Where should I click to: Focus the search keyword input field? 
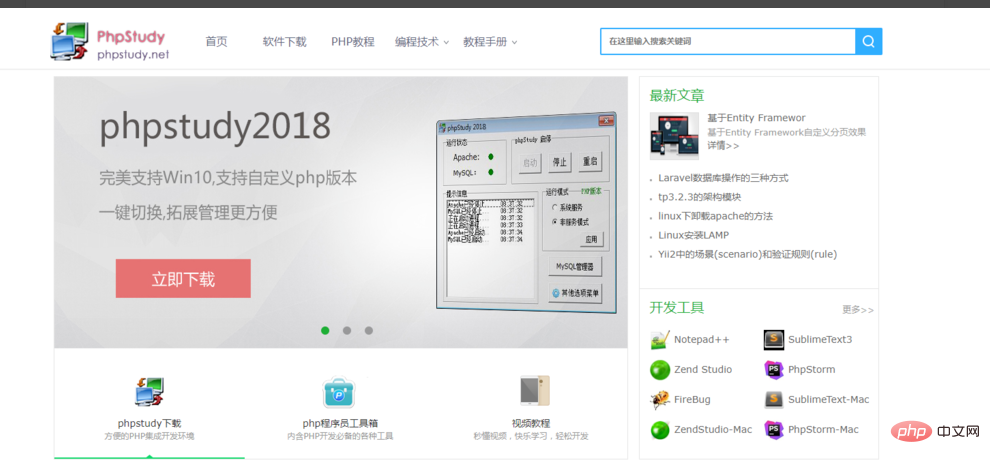728,42
